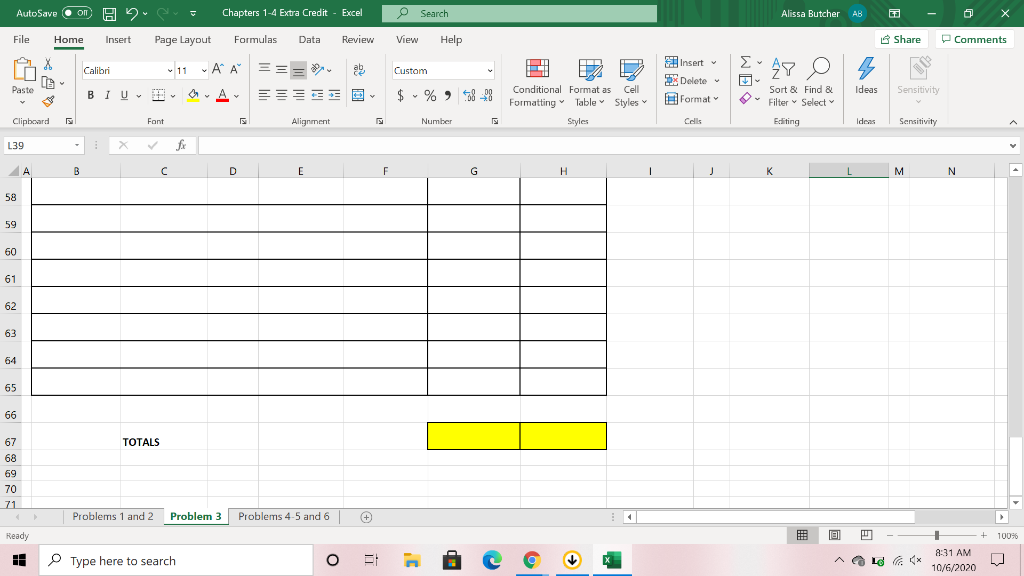Screen dimensions: 1024x576
Task: Switch to Page Layout view in status bar
Action: pos(835,536)
